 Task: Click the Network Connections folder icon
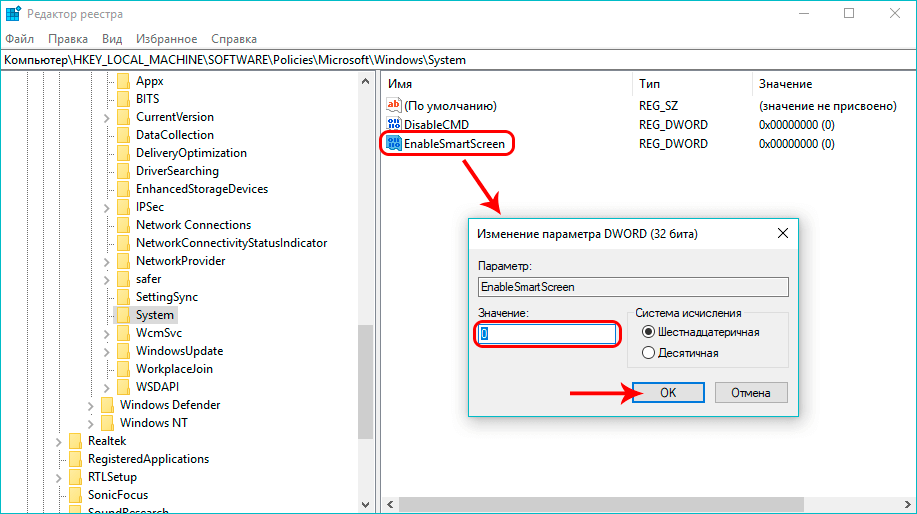(x=123, y=225)
